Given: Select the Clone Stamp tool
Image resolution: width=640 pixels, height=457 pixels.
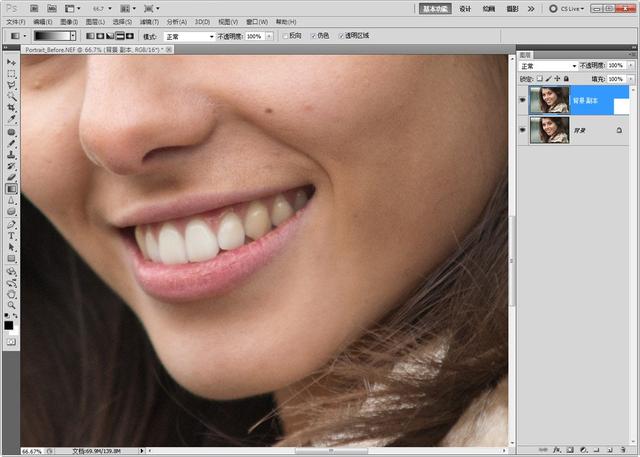Looking at the screenshot, I should coord(11,155).
